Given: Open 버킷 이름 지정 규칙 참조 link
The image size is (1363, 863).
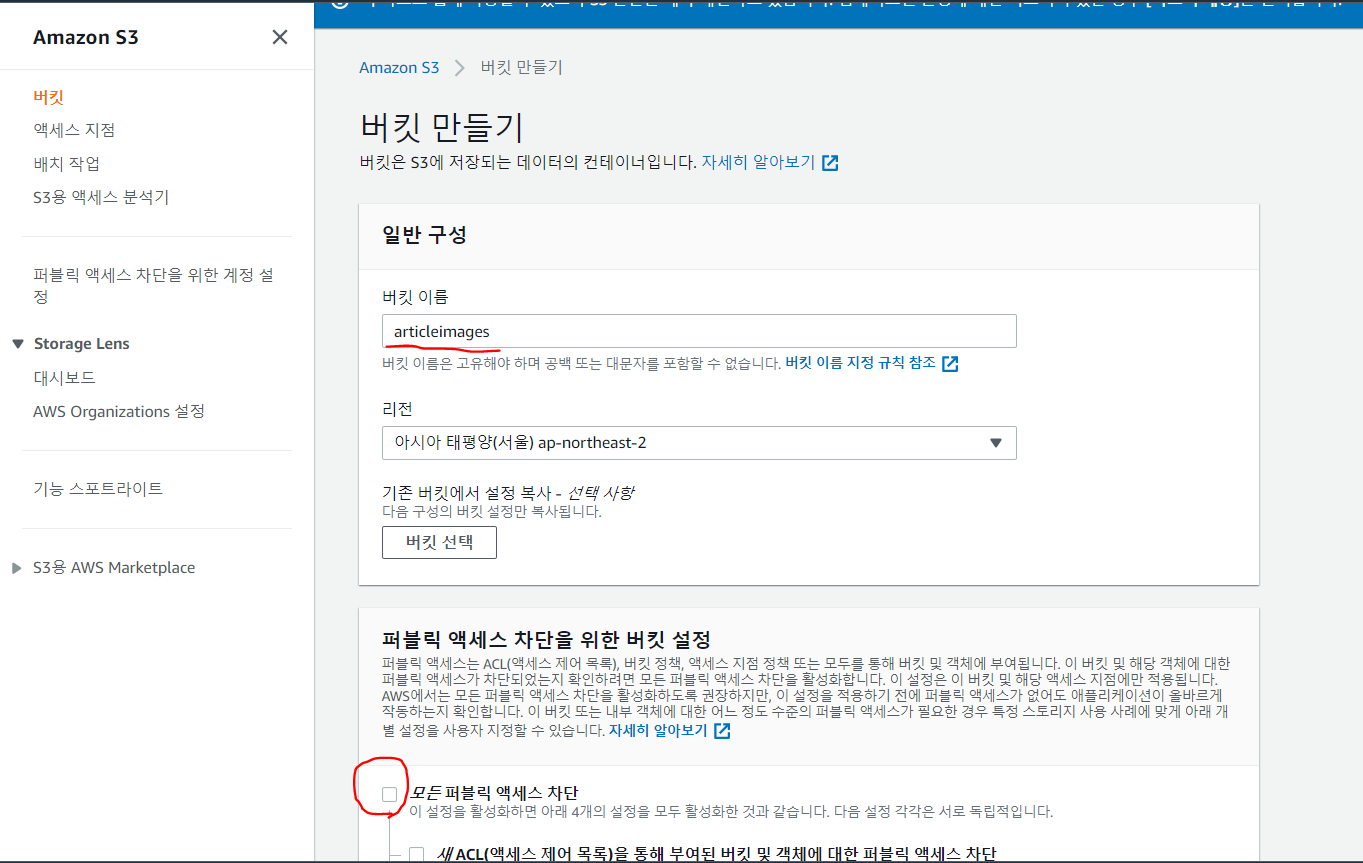Looking at the screenshot, I should tap(861, 363).
